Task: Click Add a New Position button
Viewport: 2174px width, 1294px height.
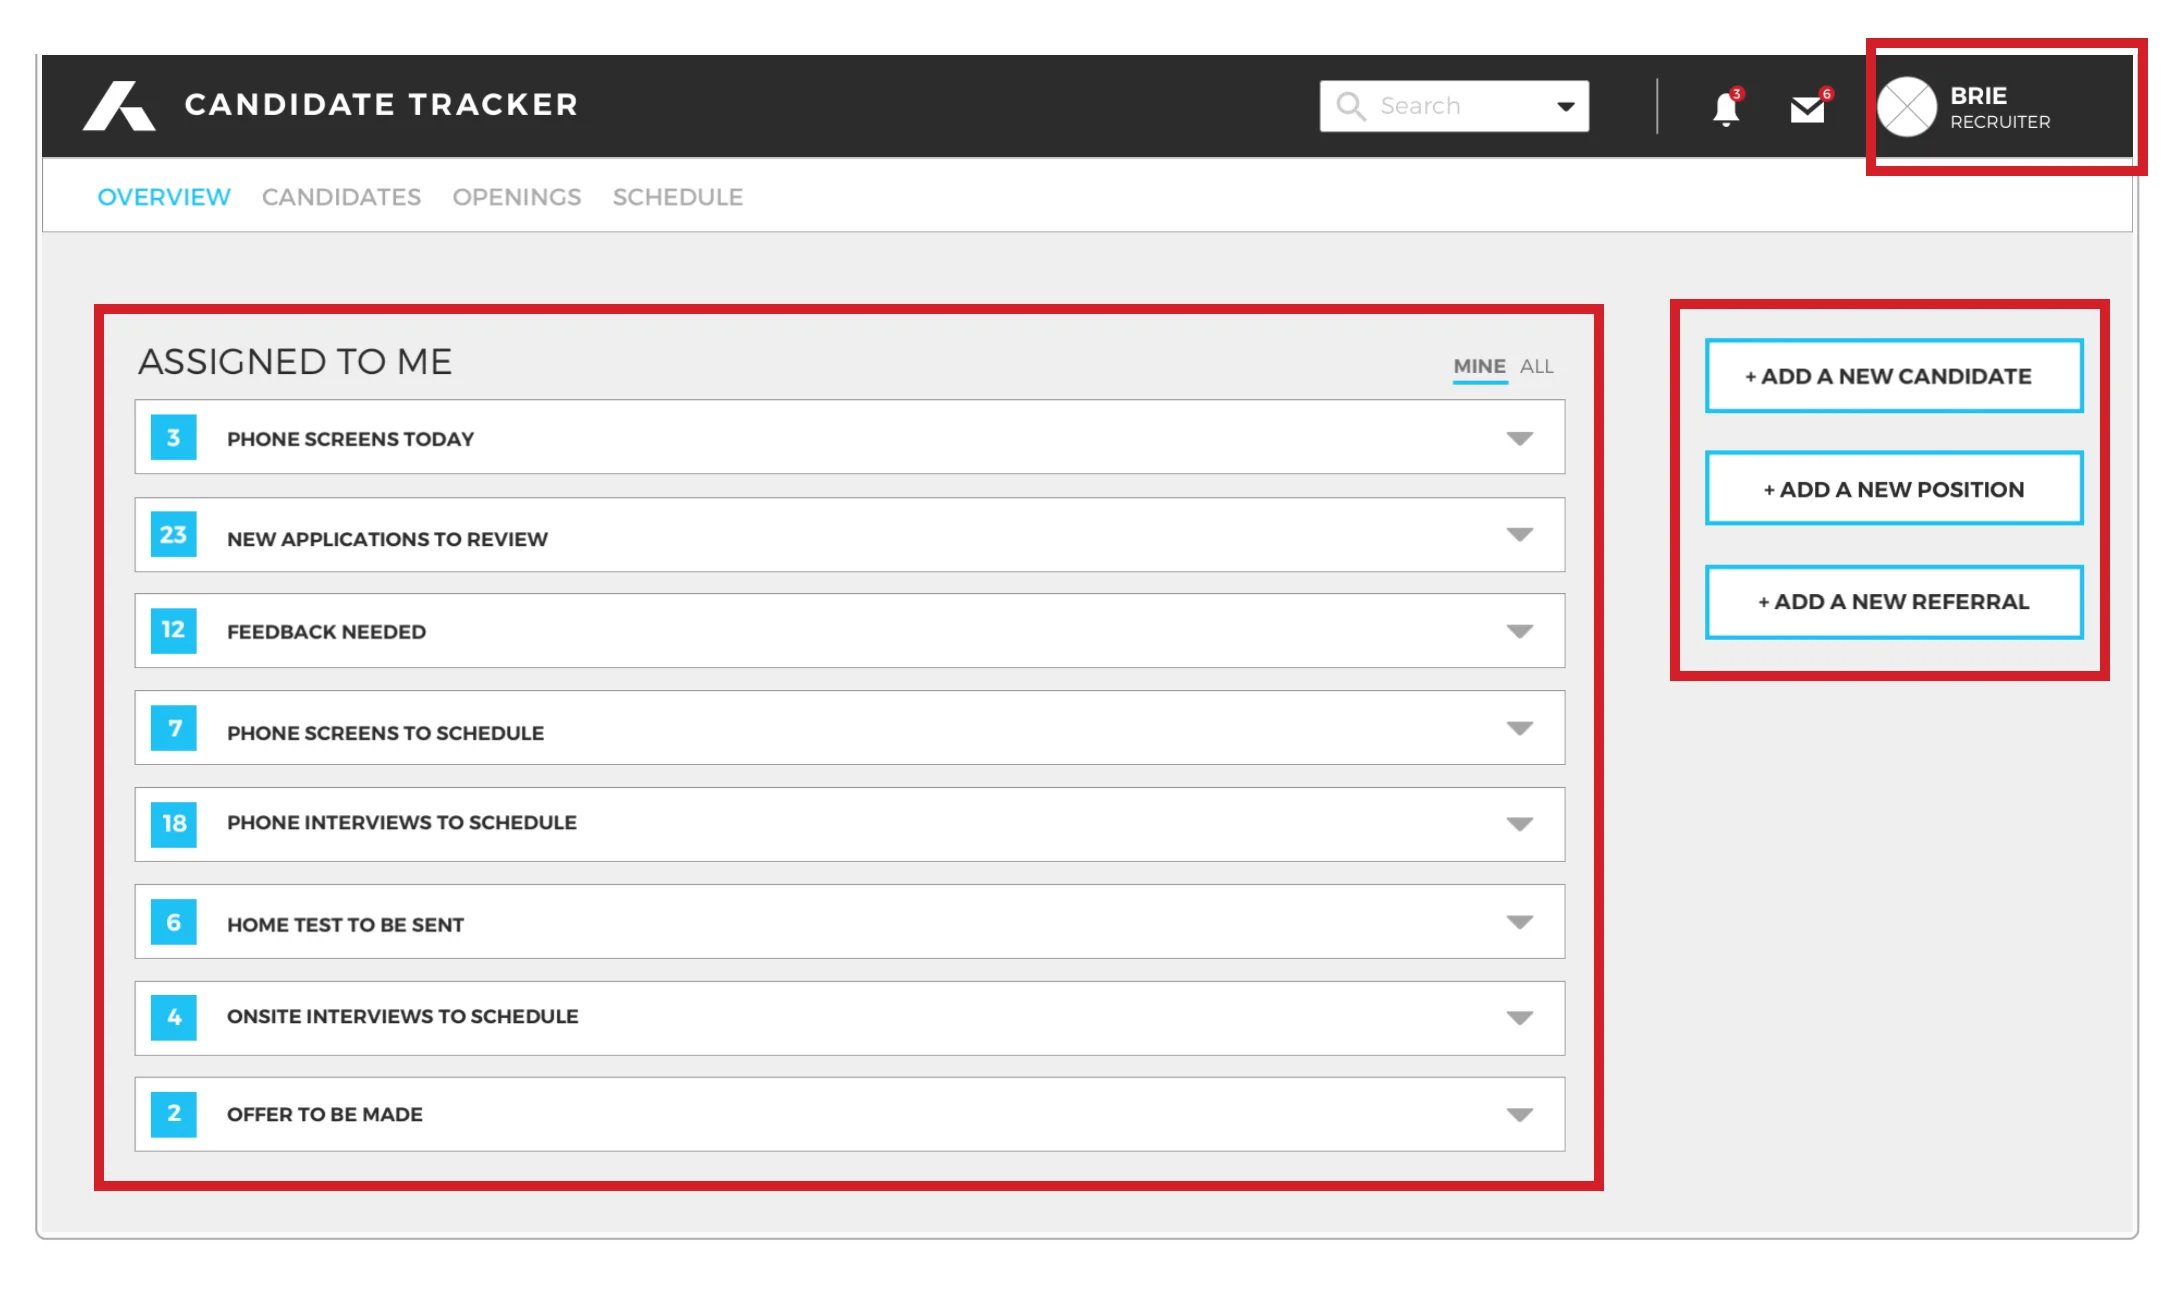Action: (x=1893, y=489)
